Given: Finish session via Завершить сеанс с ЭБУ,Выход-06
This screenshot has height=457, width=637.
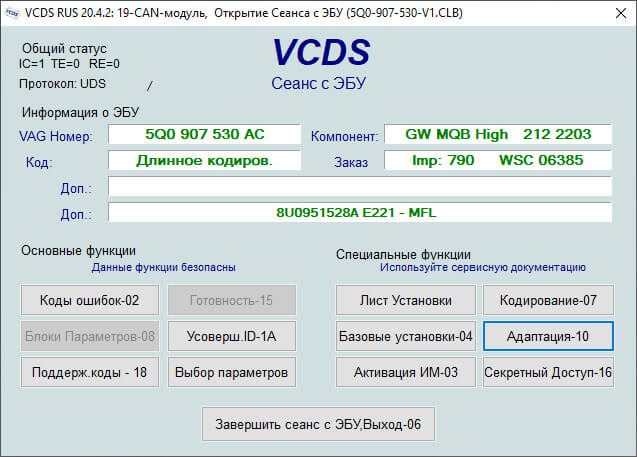Looking at the screenshot, I should pyautogui.click(x=318, y=424).
